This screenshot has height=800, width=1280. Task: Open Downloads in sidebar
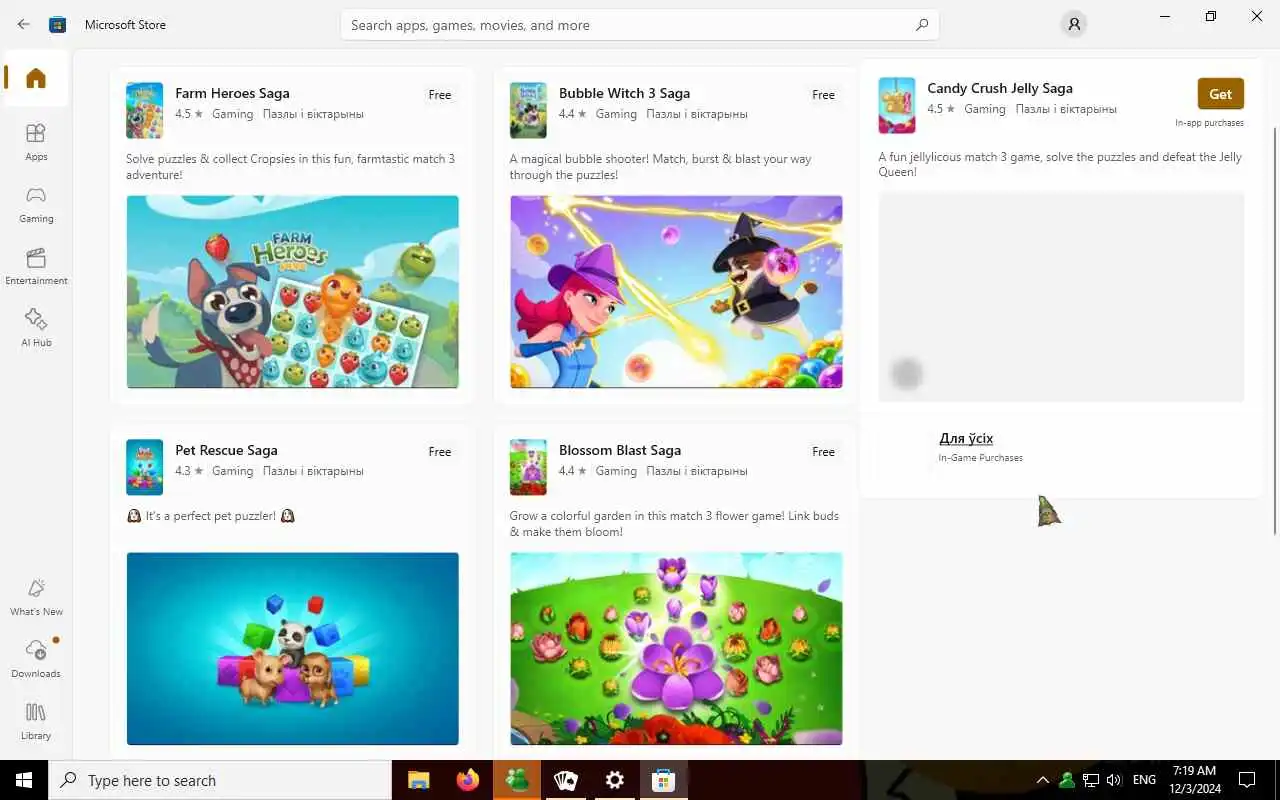click(x=36, y=658)
